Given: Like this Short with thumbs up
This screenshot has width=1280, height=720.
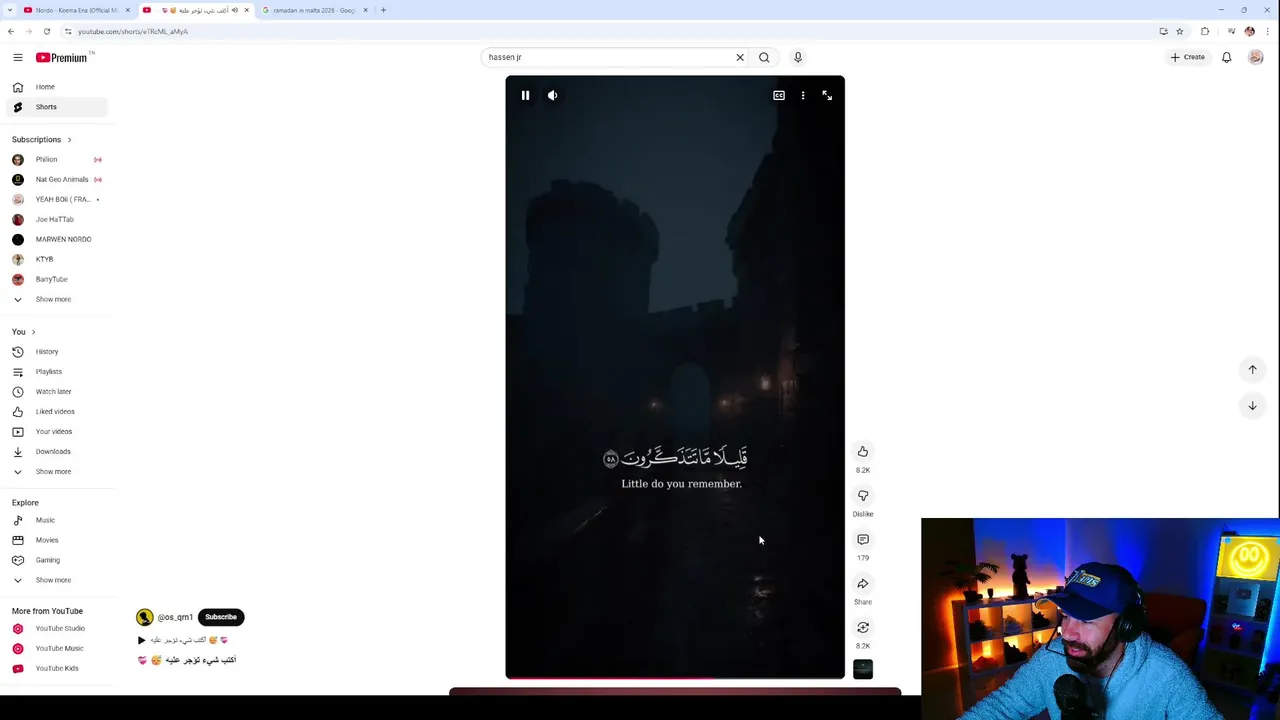Looking at the screenshot, I should click(x=863, y=452).
